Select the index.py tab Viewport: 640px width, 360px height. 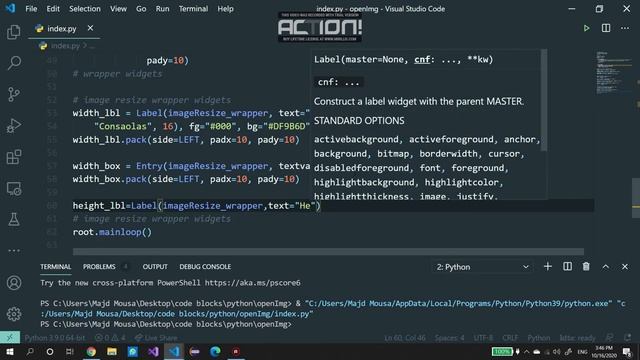tap(61, 29)
